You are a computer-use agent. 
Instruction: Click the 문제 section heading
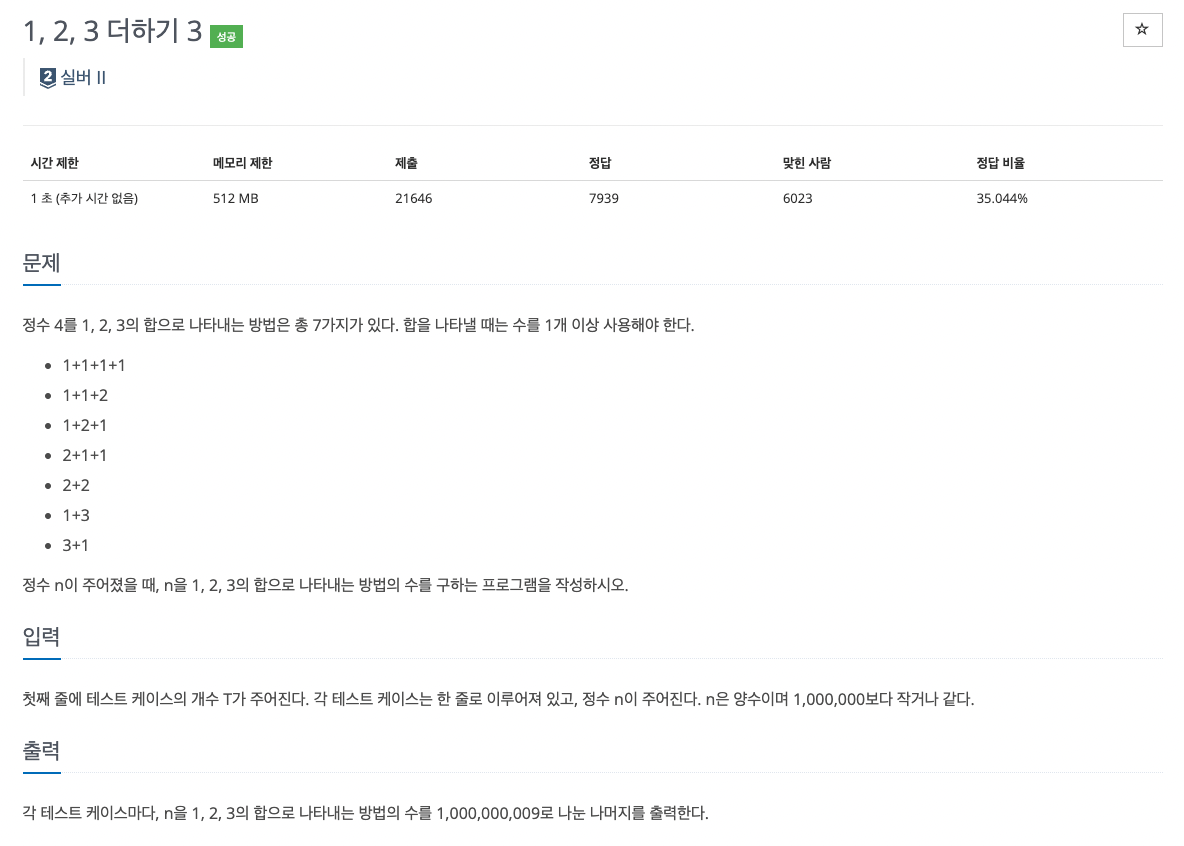[x=41, y=263]
